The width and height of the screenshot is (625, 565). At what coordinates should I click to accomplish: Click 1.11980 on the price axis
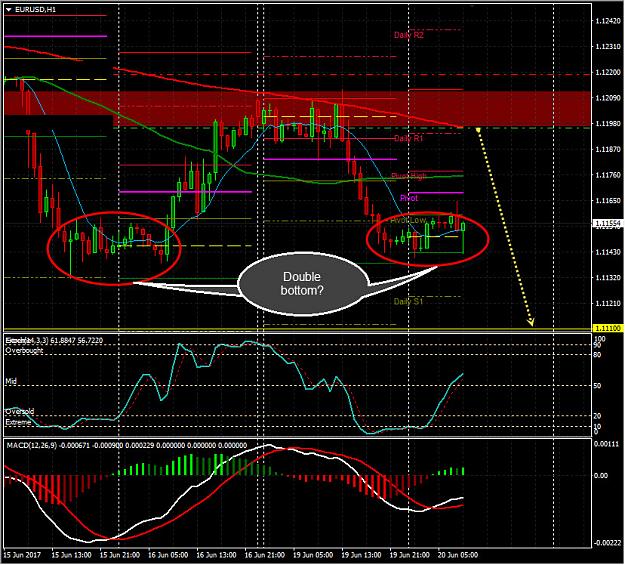click(608, 124)
